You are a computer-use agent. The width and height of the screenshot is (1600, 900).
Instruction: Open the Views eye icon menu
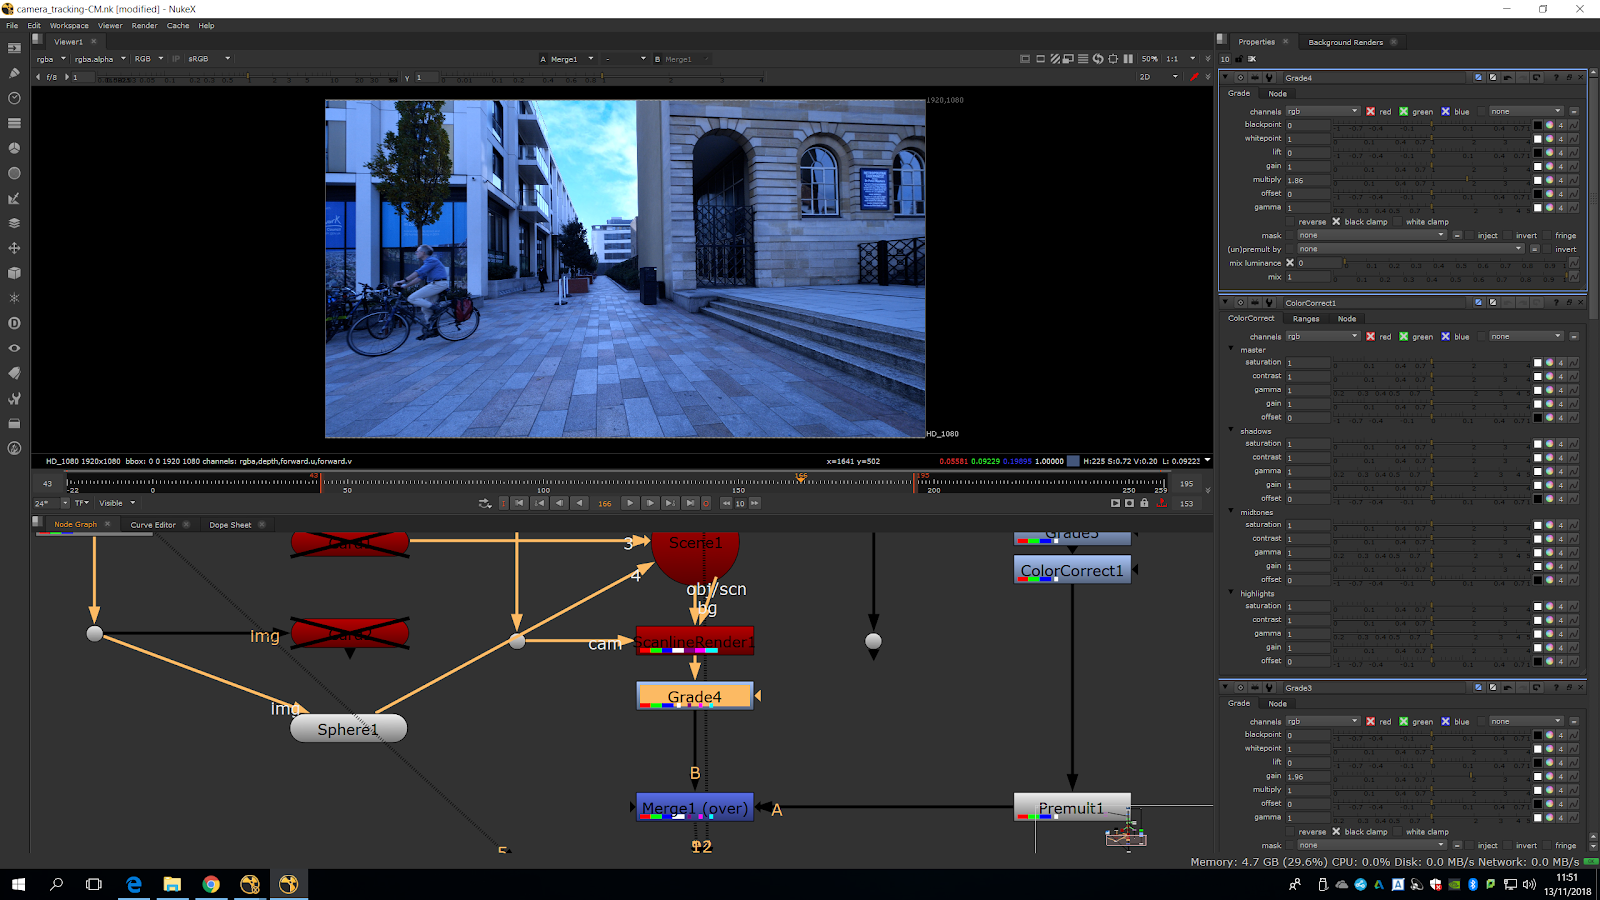coord(14,348)
